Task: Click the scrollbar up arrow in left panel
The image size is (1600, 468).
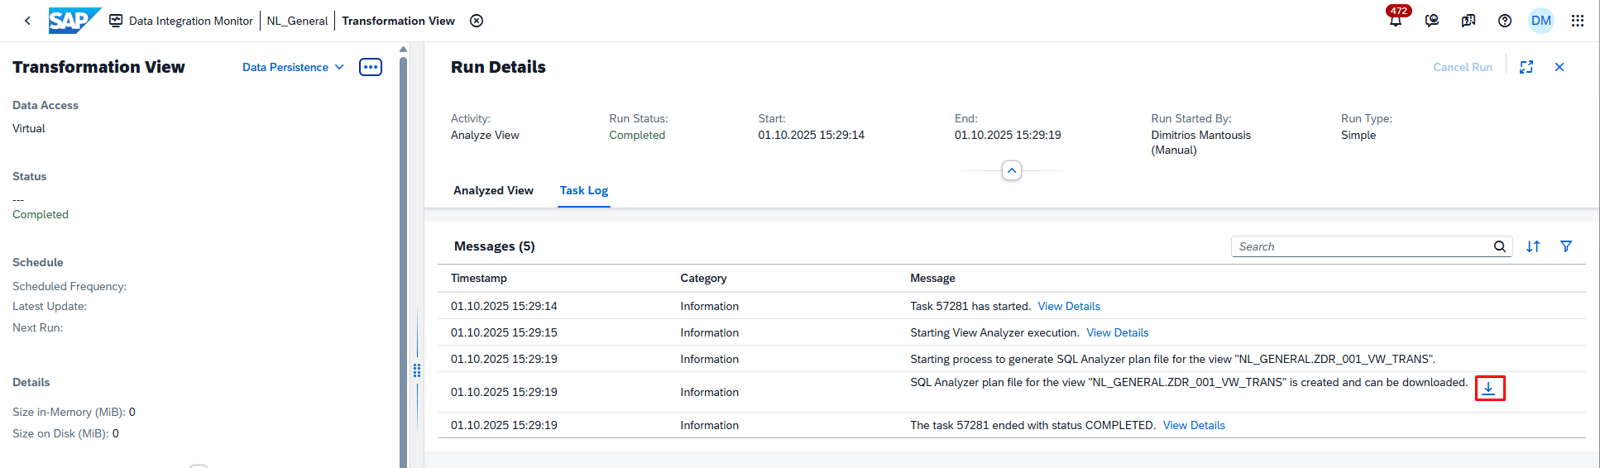Action: point(403,48)
